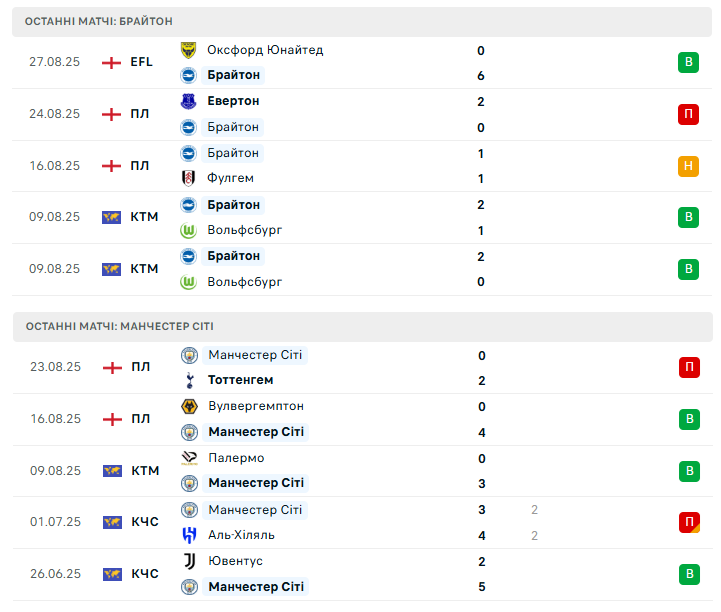Click the Tottenham crest icon

(x=189, y=380)
